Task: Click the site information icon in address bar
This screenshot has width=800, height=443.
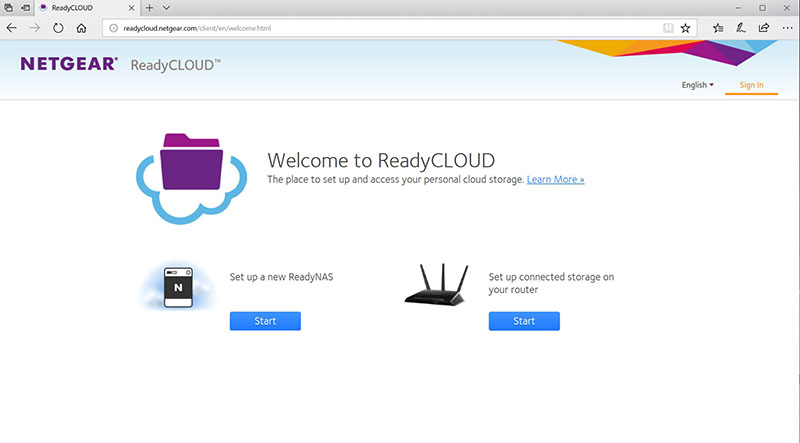Action: click(x=114, y=28)
